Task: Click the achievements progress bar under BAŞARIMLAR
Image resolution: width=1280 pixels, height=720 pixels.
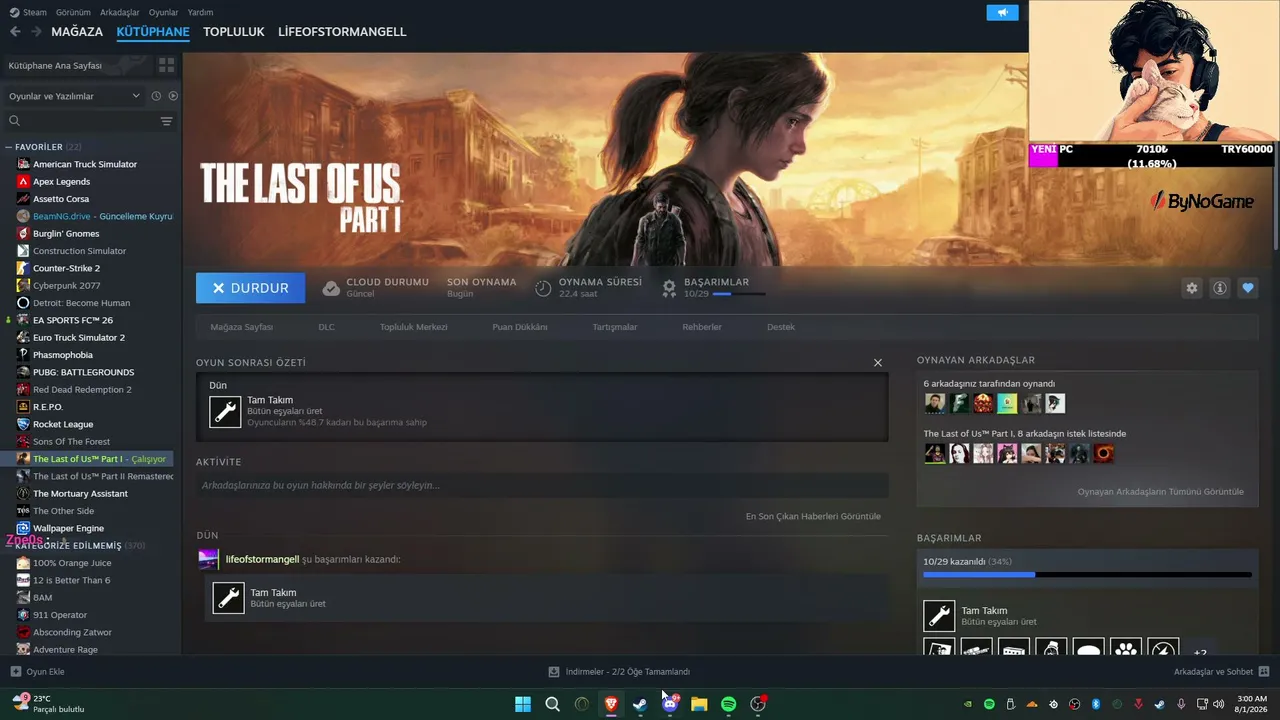Action: tap(1087, 575)
